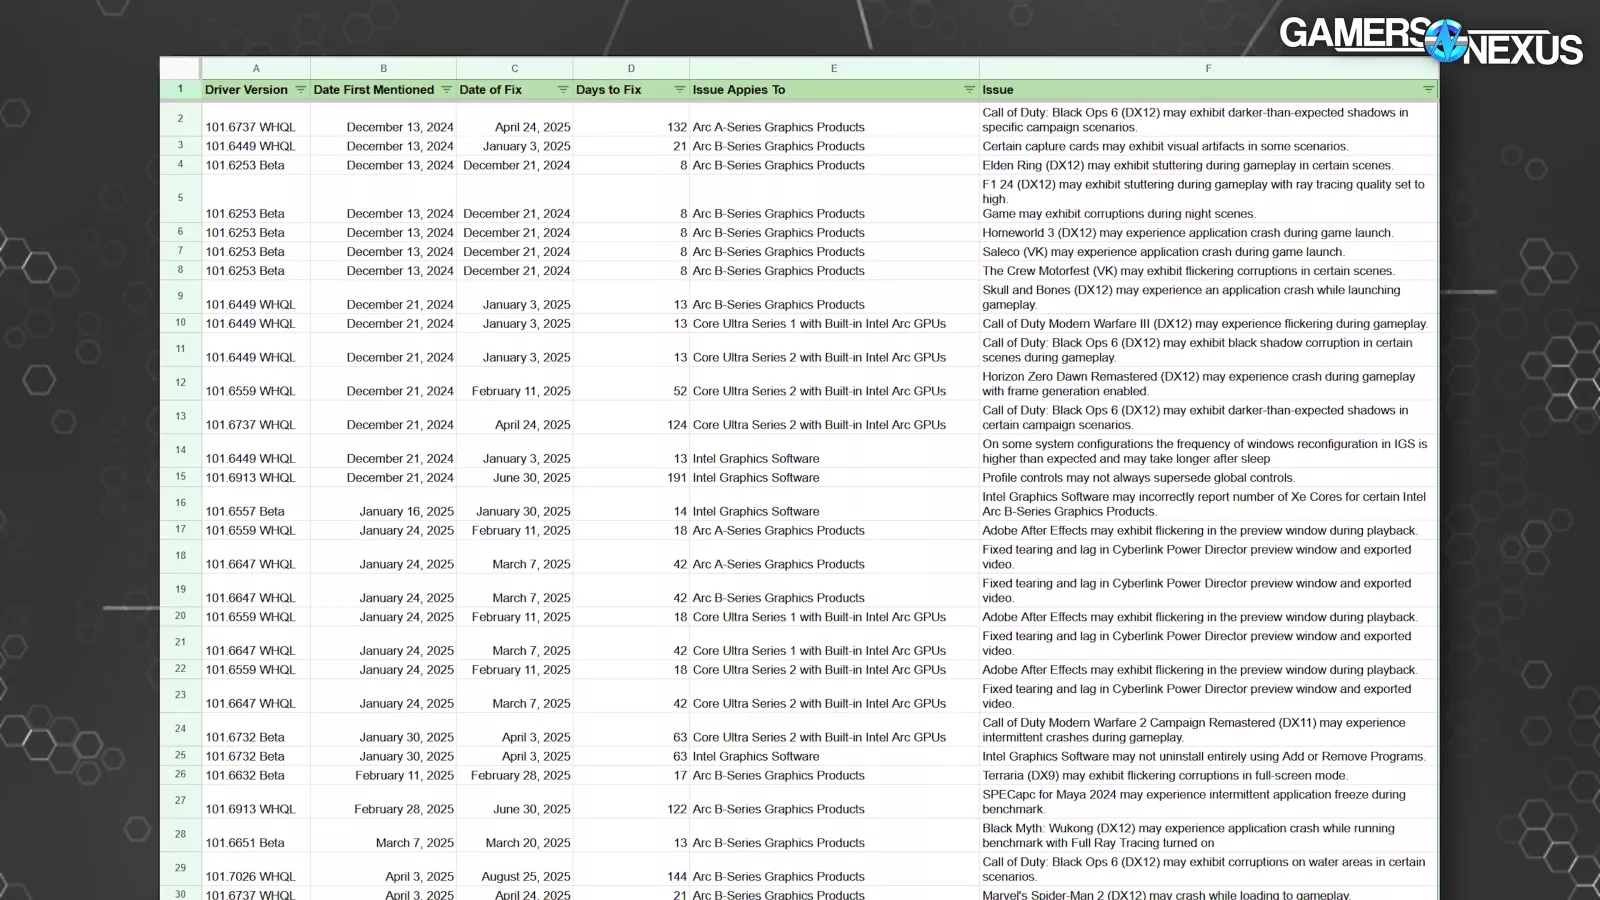Select the row 24 header
Image resolution: width=1600 pixels, height=900 pixels.
181,728
